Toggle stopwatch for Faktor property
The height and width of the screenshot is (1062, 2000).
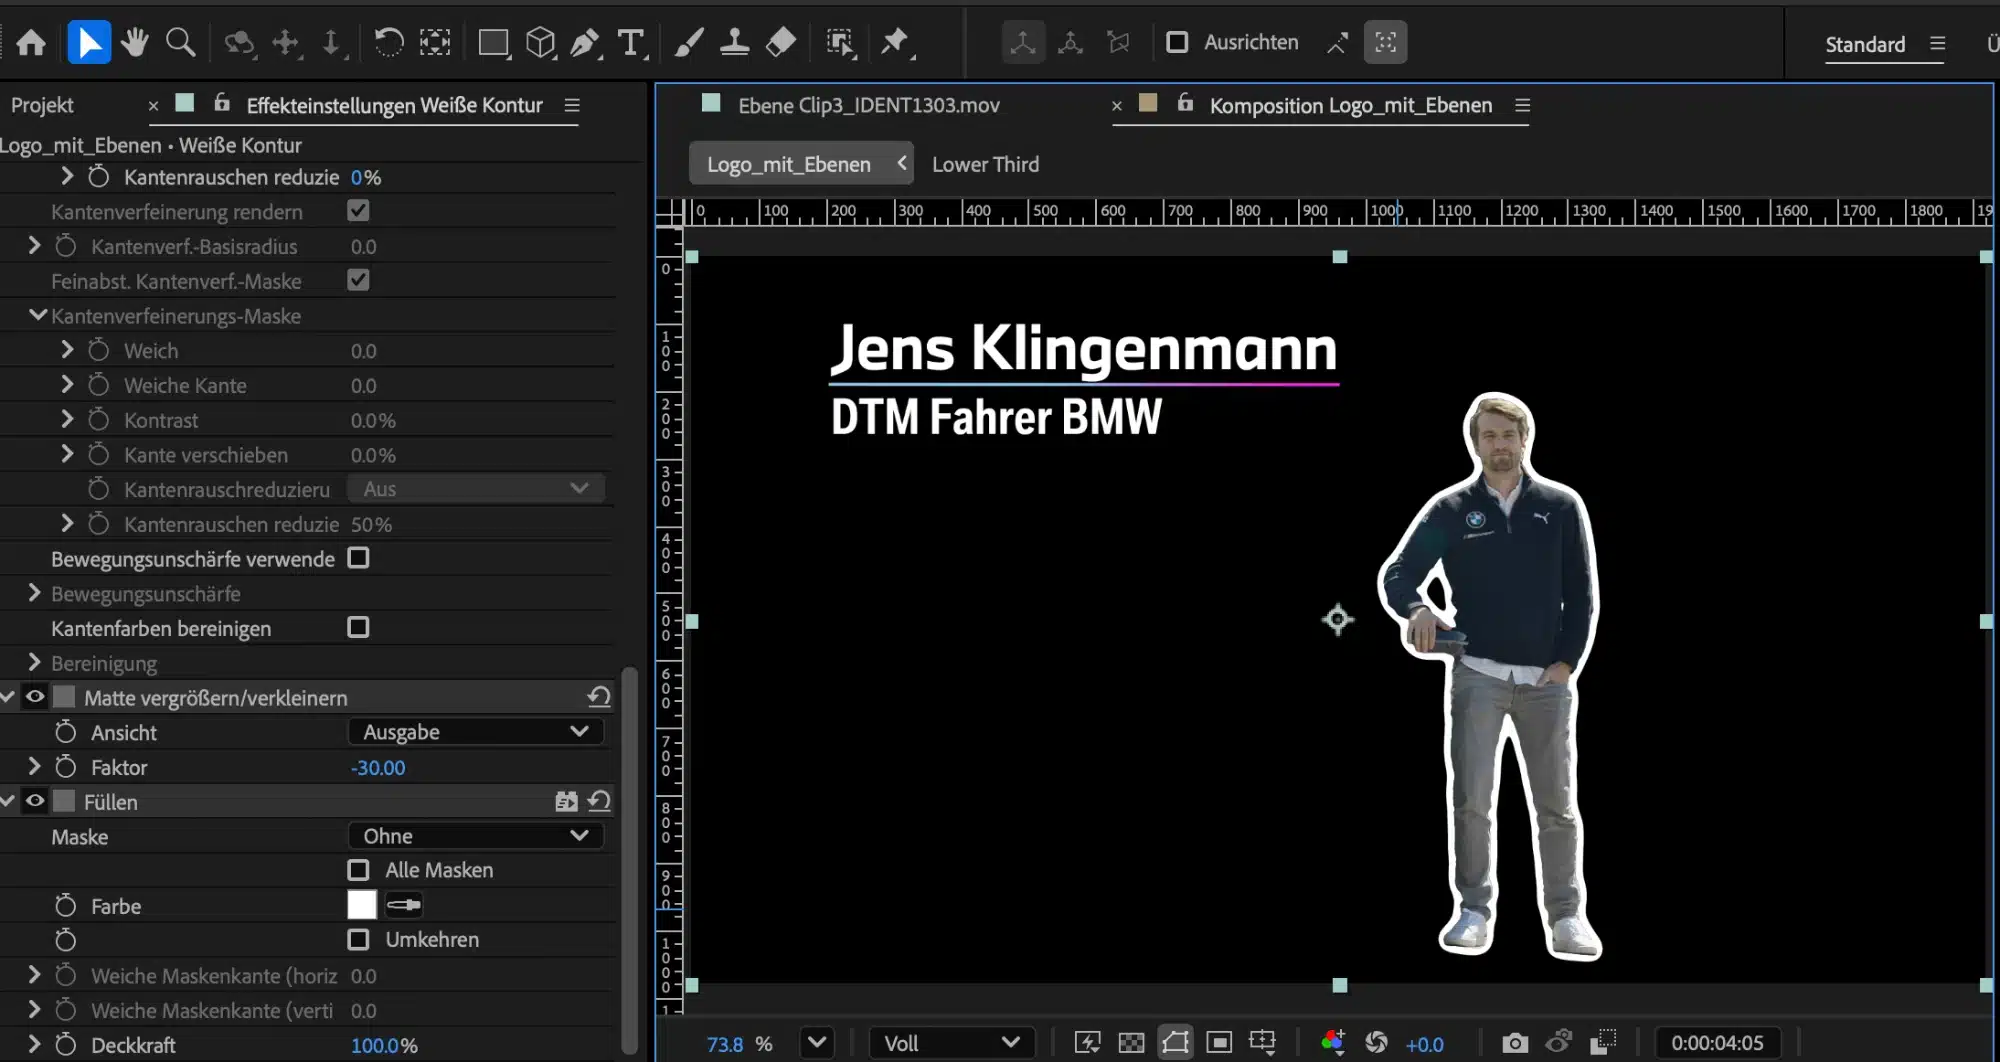pyautogui.click(x=65, y=767)
